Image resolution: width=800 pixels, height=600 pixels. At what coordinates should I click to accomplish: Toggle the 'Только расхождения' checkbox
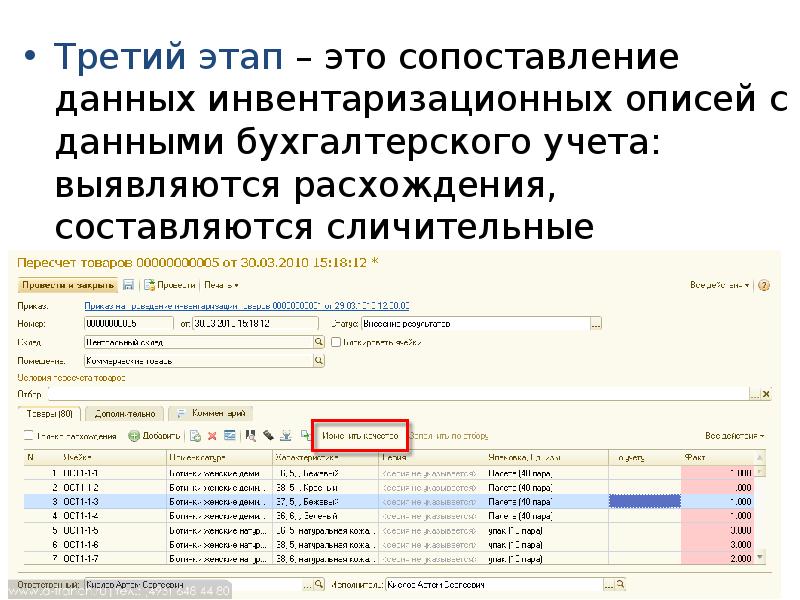[x=29, y=436]
